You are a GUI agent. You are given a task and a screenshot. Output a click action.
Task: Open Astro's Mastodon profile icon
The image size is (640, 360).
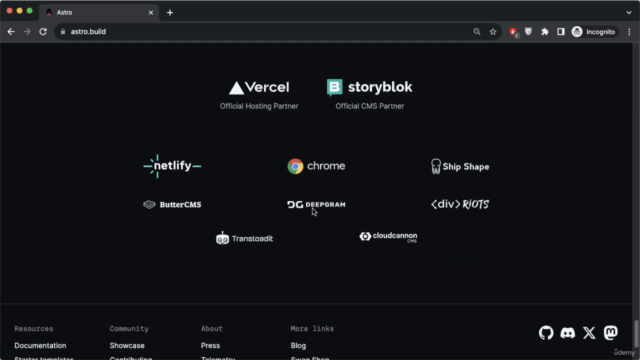click(x=611, y=333)
